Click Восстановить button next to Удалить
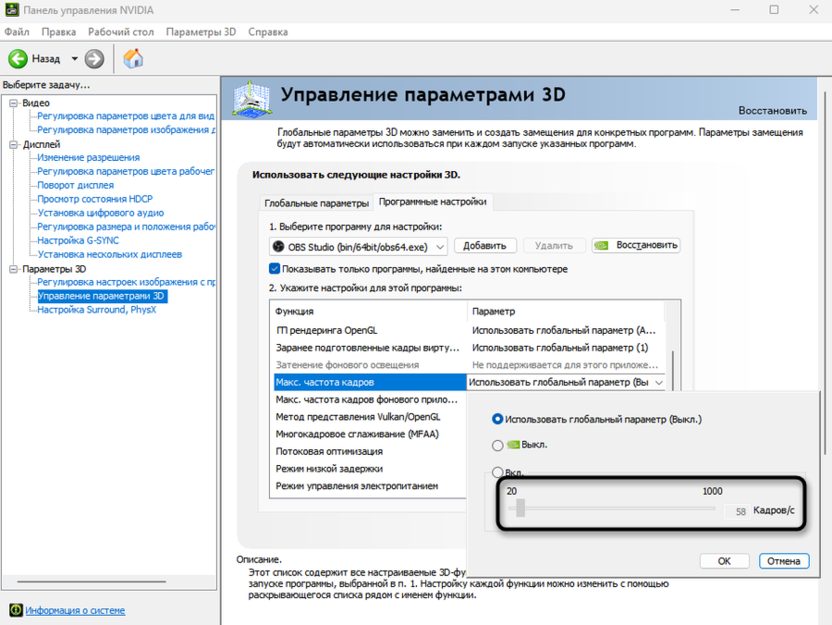Viewport: 832px width, 625px height. pyautogui.click(x=636, y=245)
